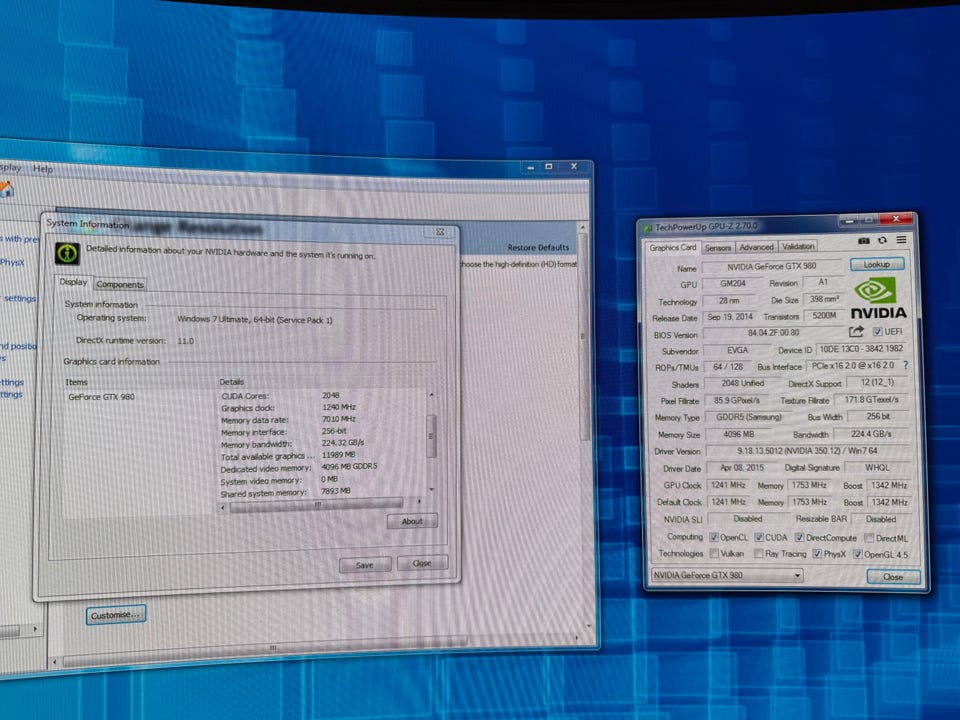Click the Bandwidth field 224.4 GB/s

pyautogui.click(x=871, y=433)
